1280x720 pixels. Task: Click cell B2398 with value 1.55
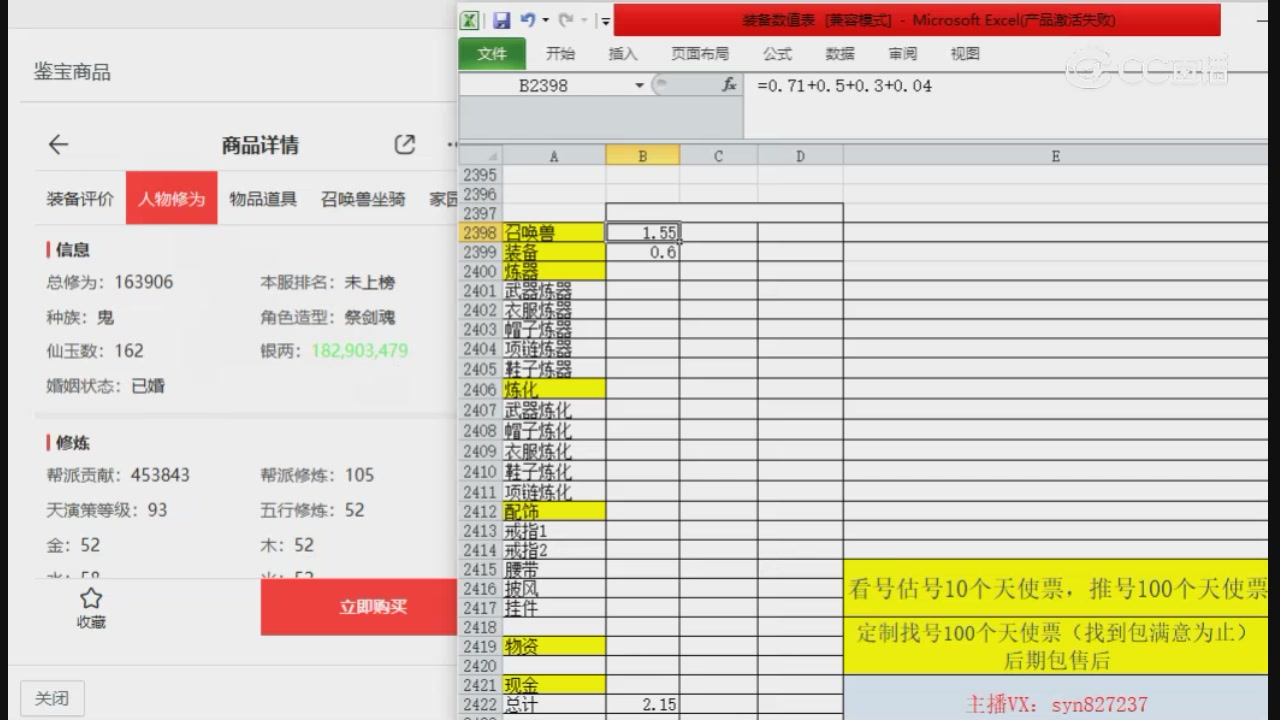pos(643,233)
